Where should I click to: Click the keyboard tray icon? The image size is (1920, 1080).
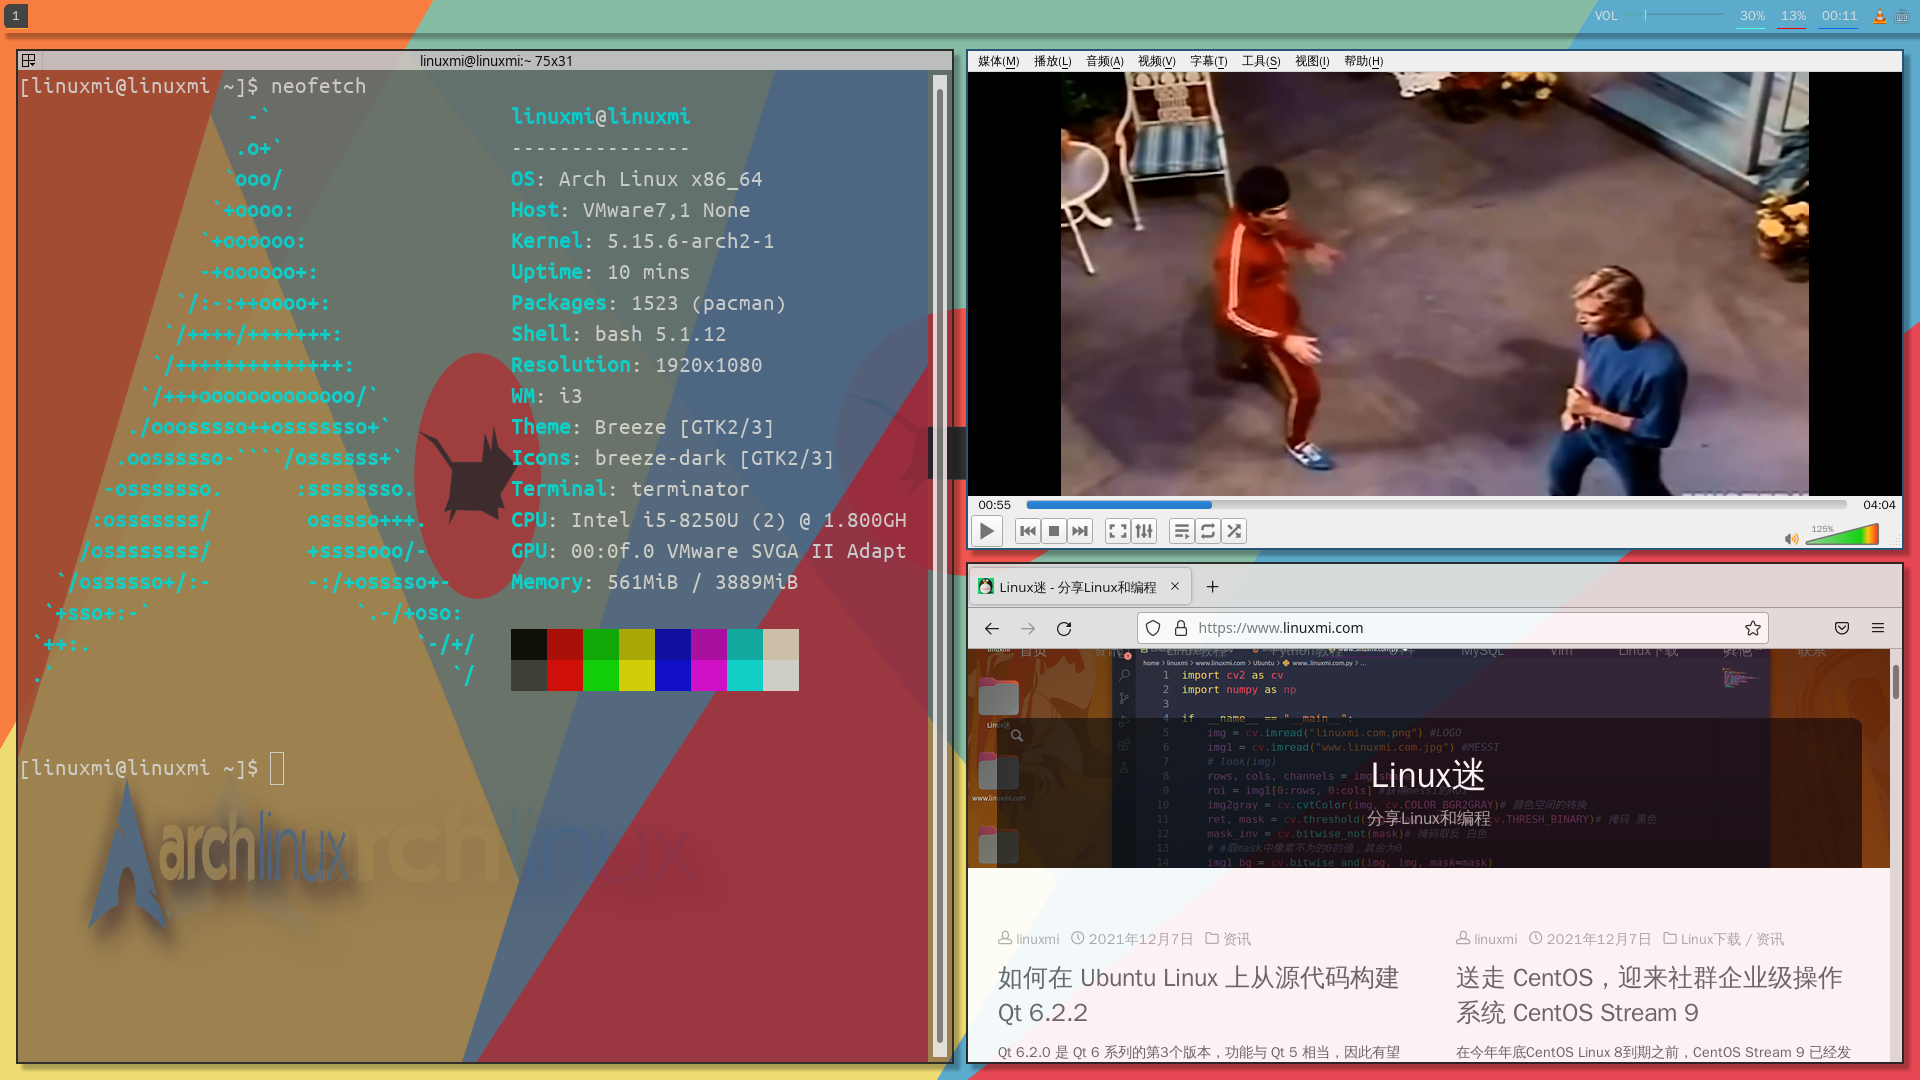click(1903, 16)
